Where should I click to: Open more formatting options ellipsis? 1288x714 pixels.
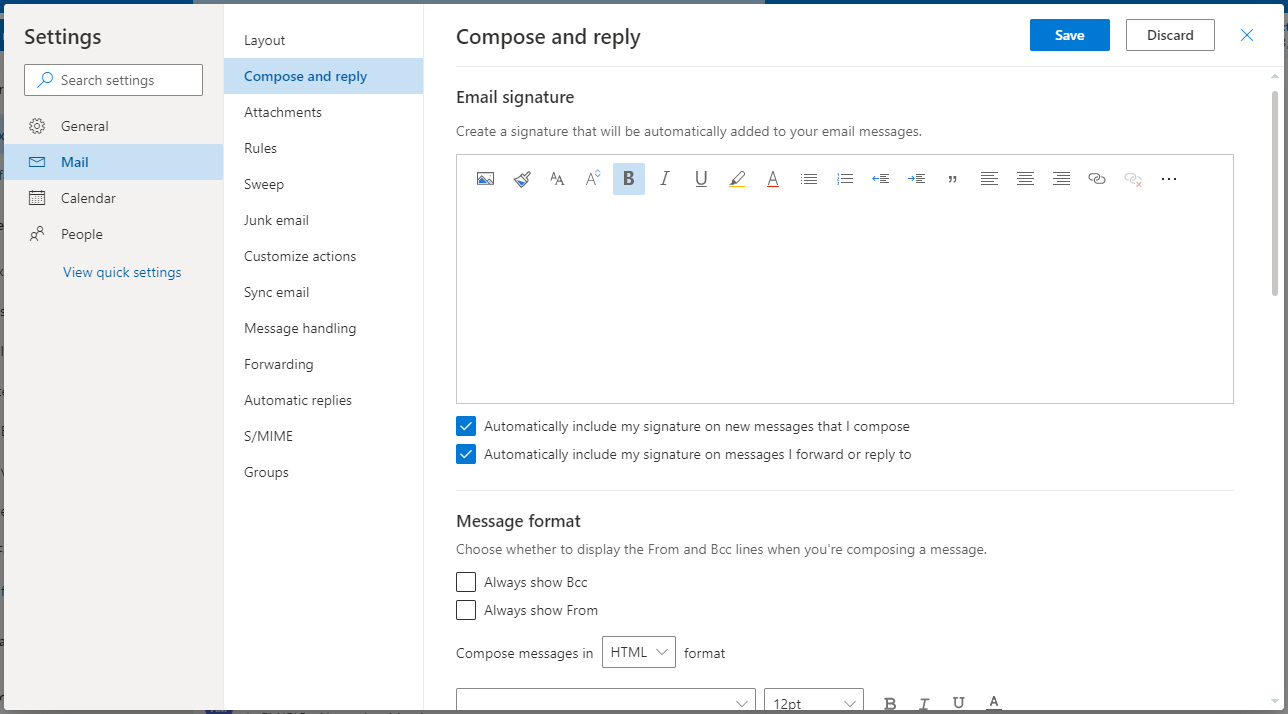(x=1169, y=179)
